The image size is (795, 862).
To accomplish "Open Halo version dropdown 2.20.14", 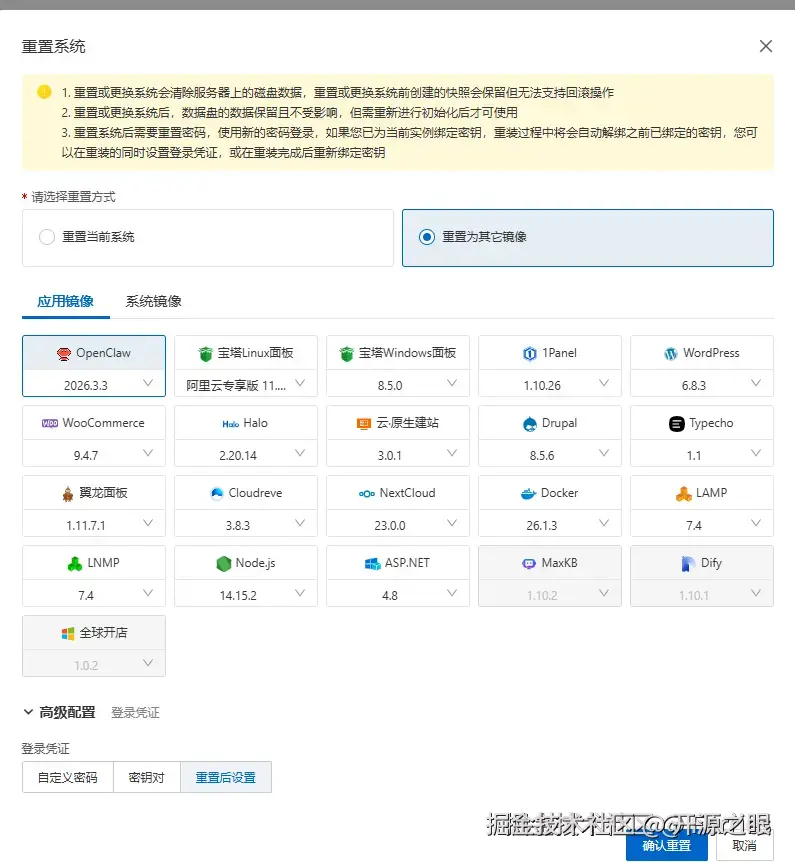I will pyautogui.click(x=246, y=454).
